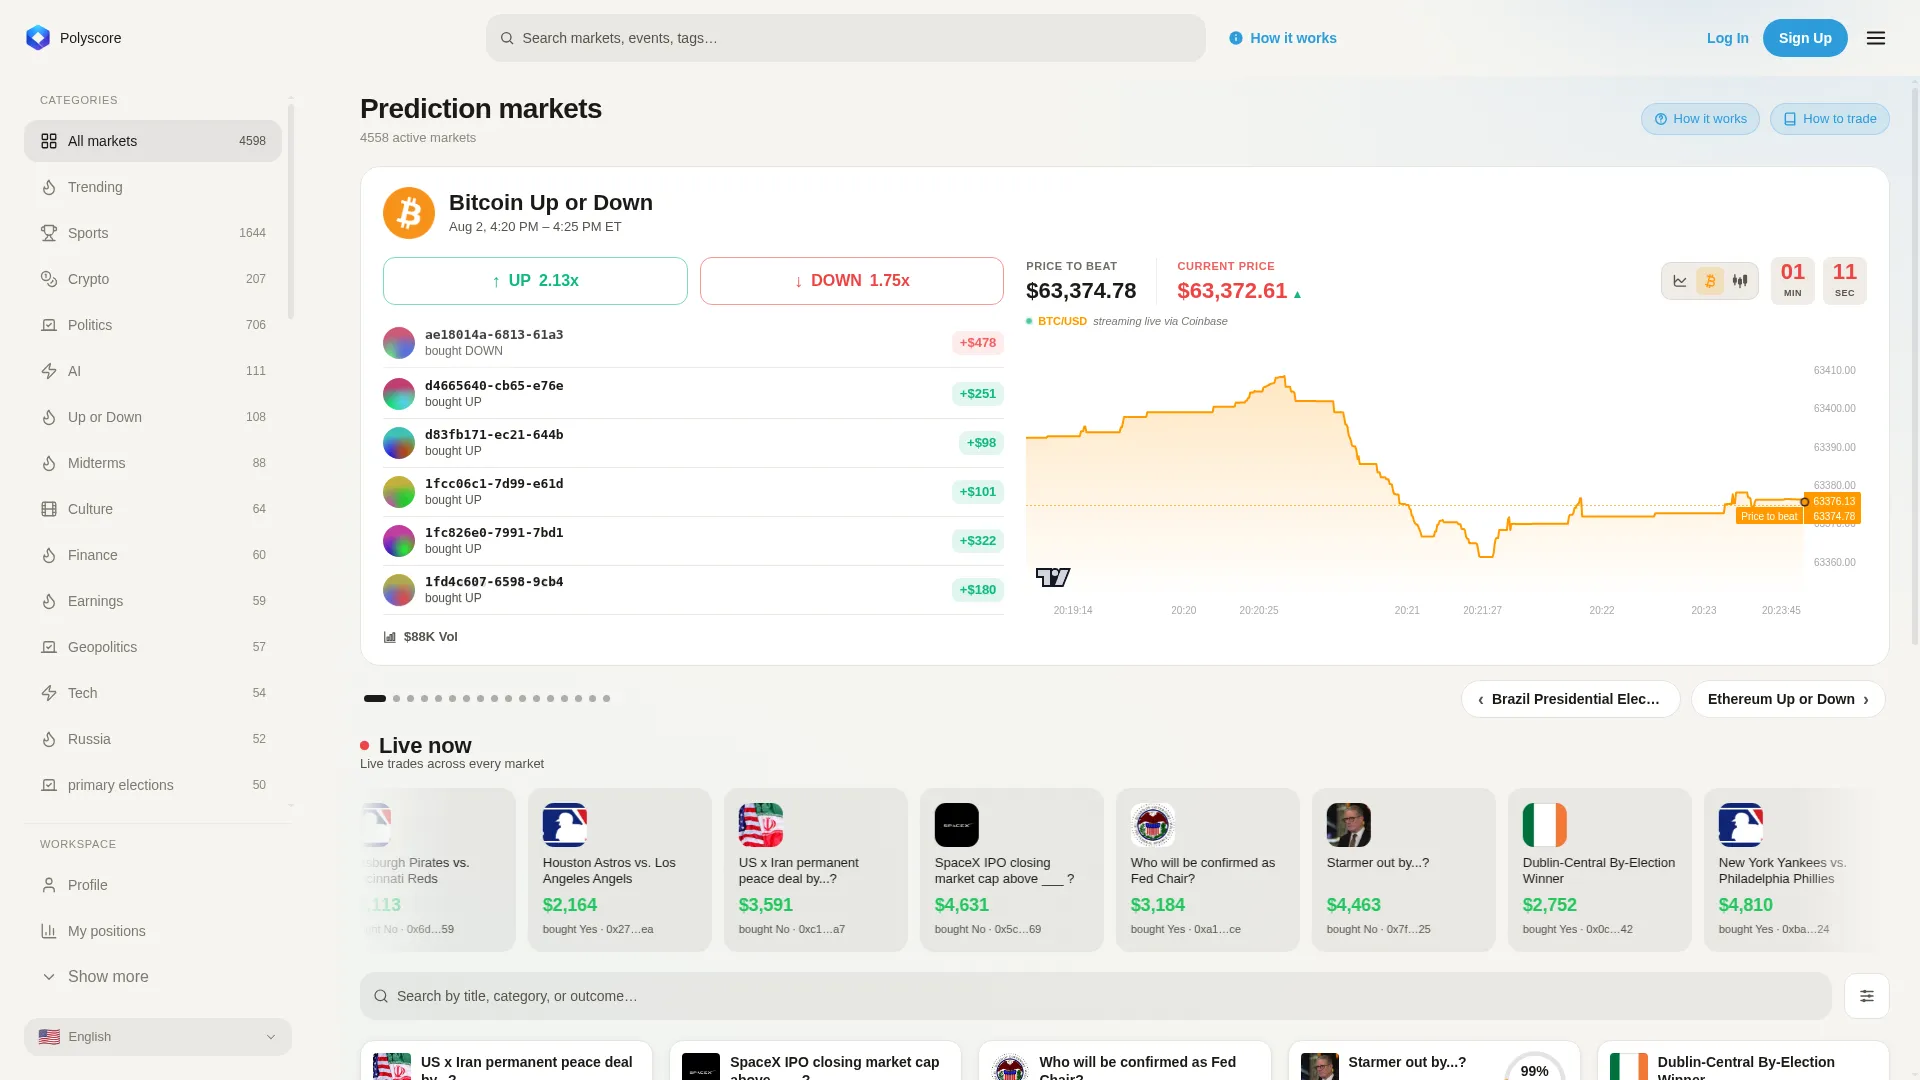Select the first active carousel indicator
Screen dimensions: 1920x1080
point(375,699)
